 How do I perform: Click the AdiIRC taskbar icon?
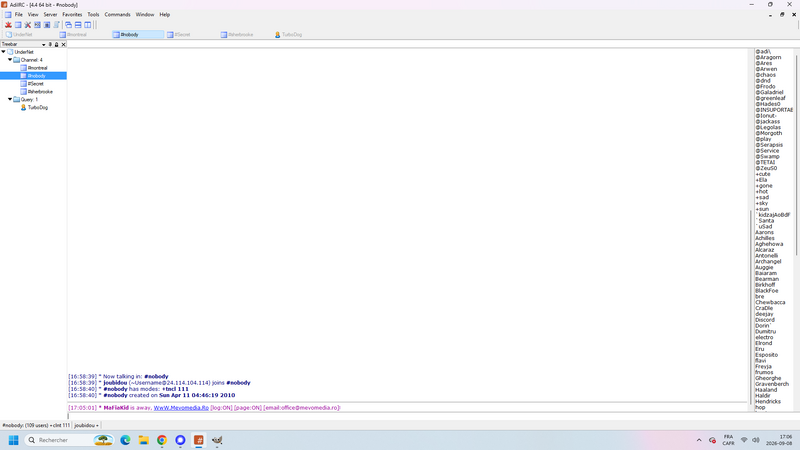tap(198, 440)
